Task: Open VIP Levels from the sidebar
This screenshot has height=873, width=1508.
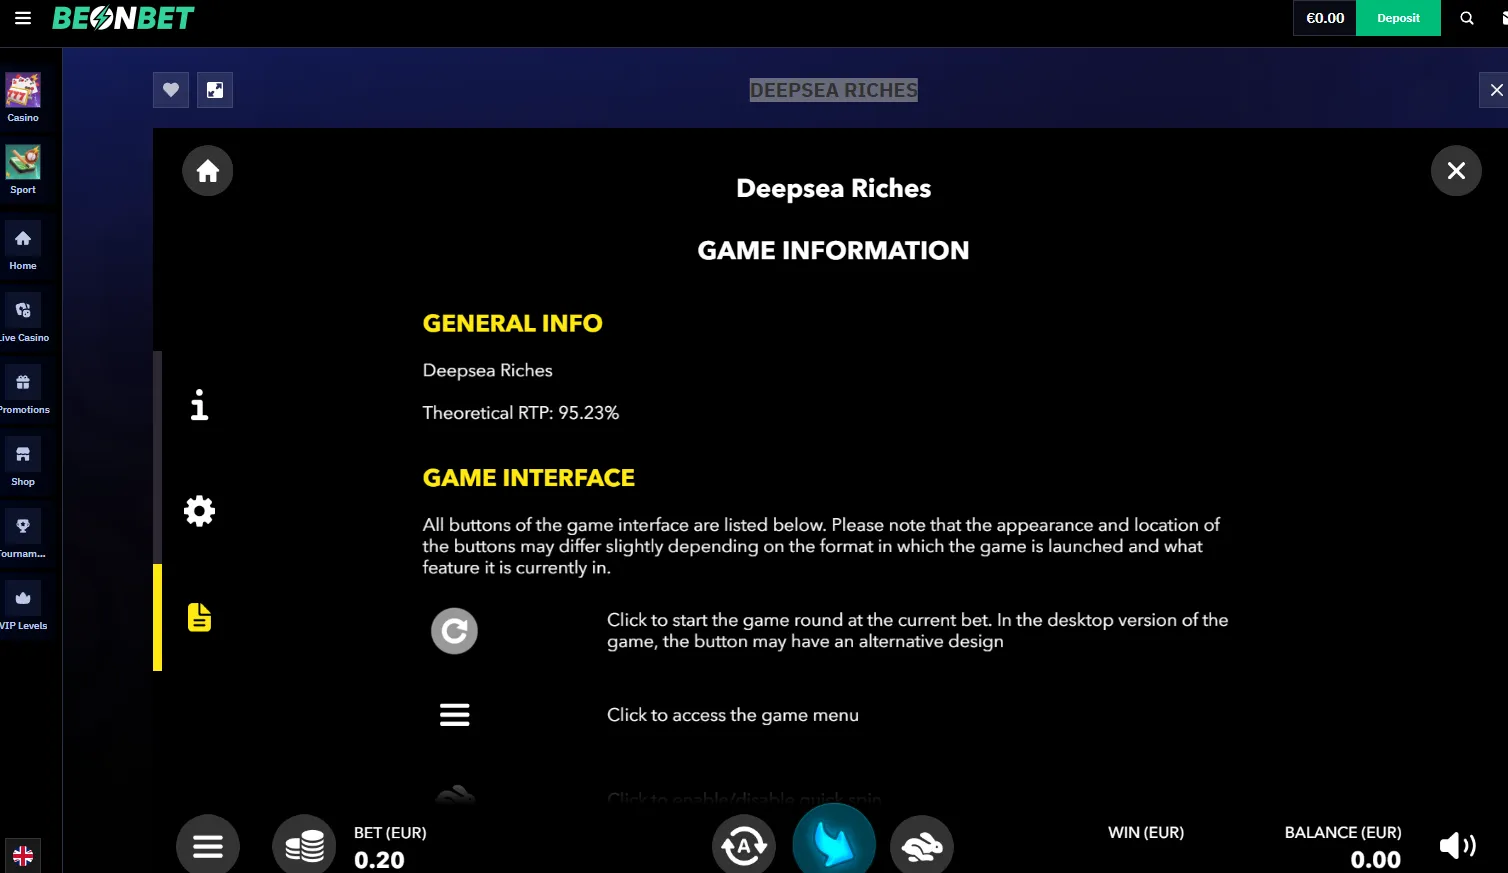Action: coord(23,606)
